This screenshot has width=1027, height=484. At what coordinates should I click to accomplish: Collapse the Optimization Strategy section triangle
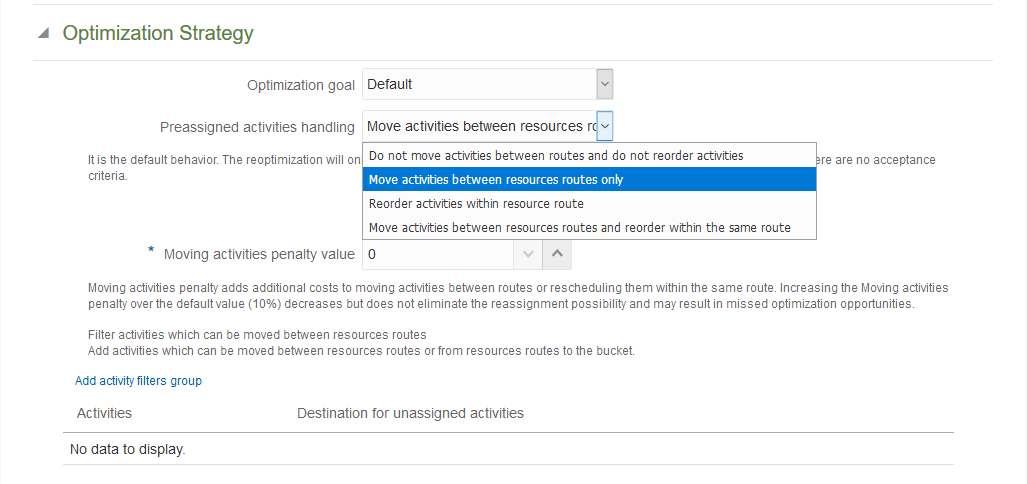point(42,33)
